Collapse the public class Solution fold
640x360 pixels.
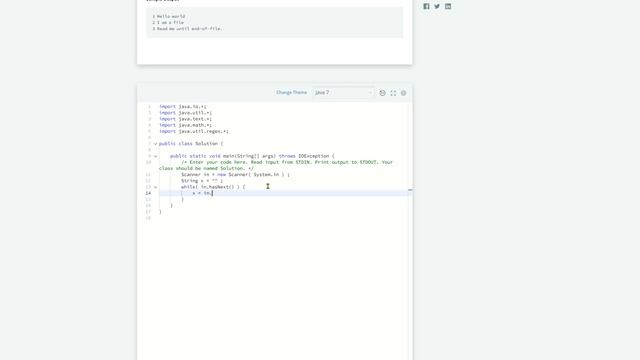coord(155,144)
